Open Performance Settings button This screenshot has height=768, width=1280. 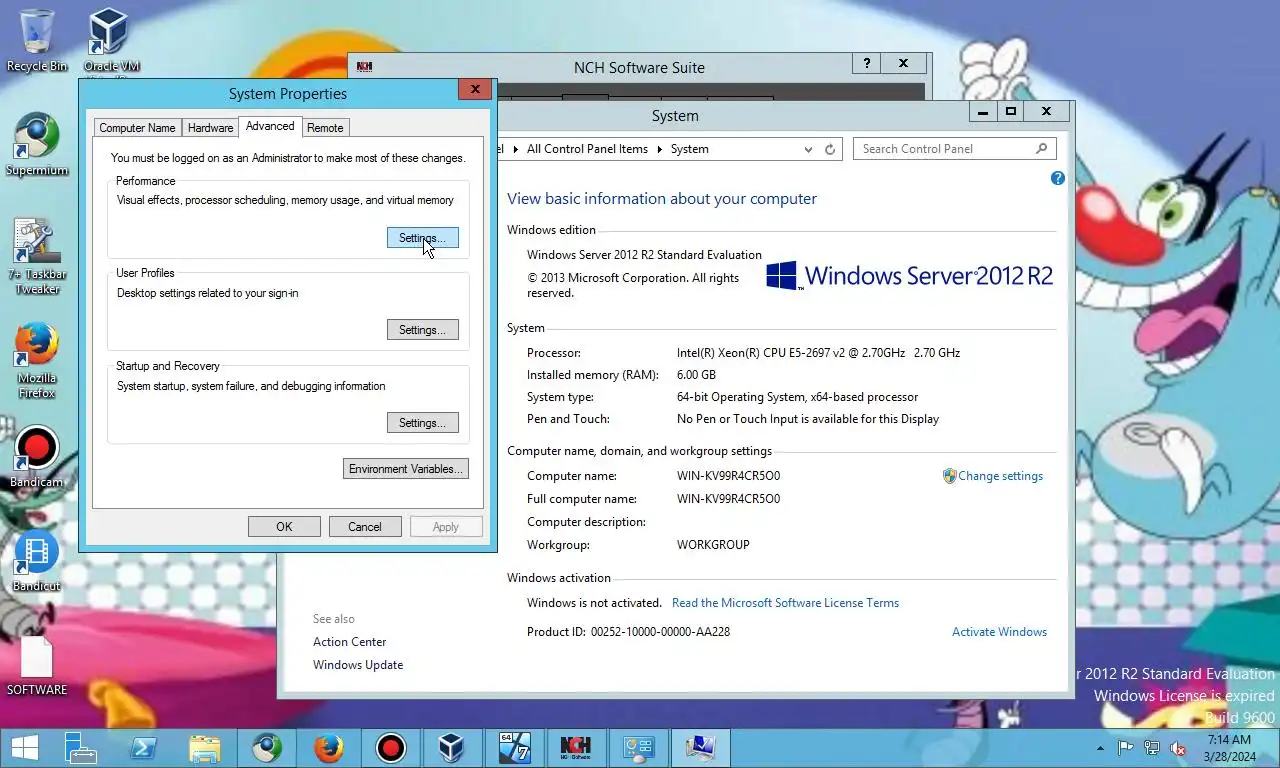coord(422,238)
